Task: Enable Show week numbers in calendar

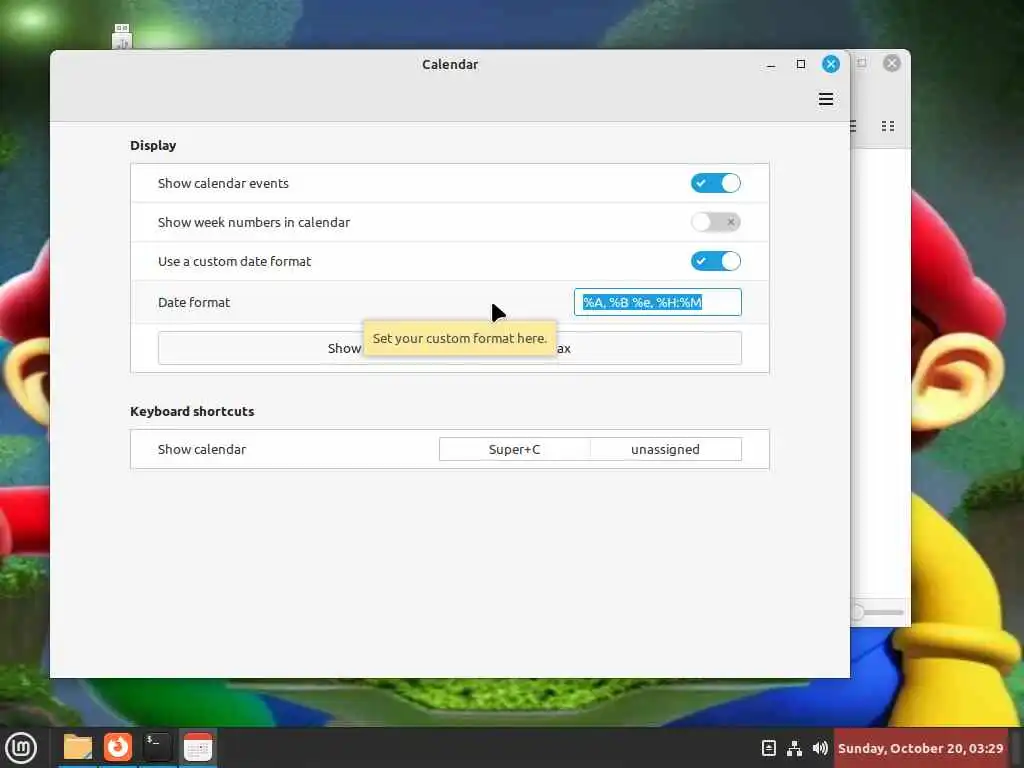Action: point(716,222)
